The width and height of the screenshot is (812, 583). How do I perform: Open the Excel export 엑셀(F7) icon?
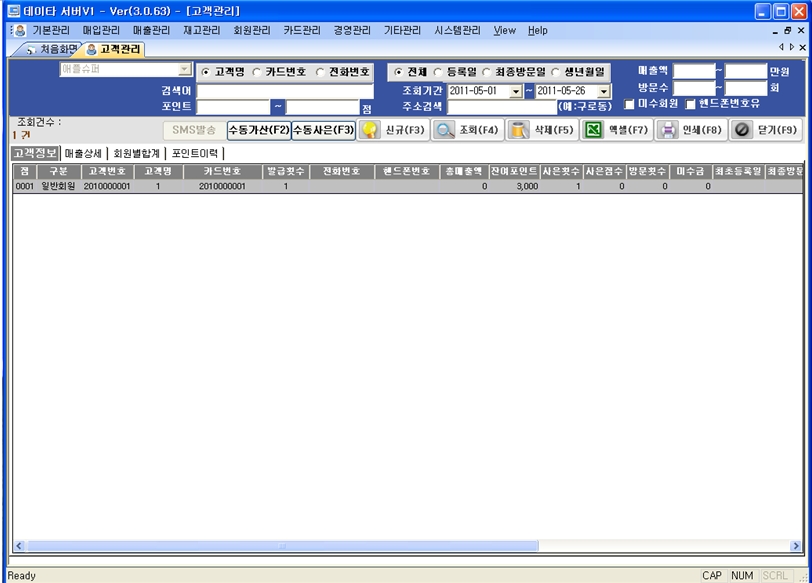(596, 129)
